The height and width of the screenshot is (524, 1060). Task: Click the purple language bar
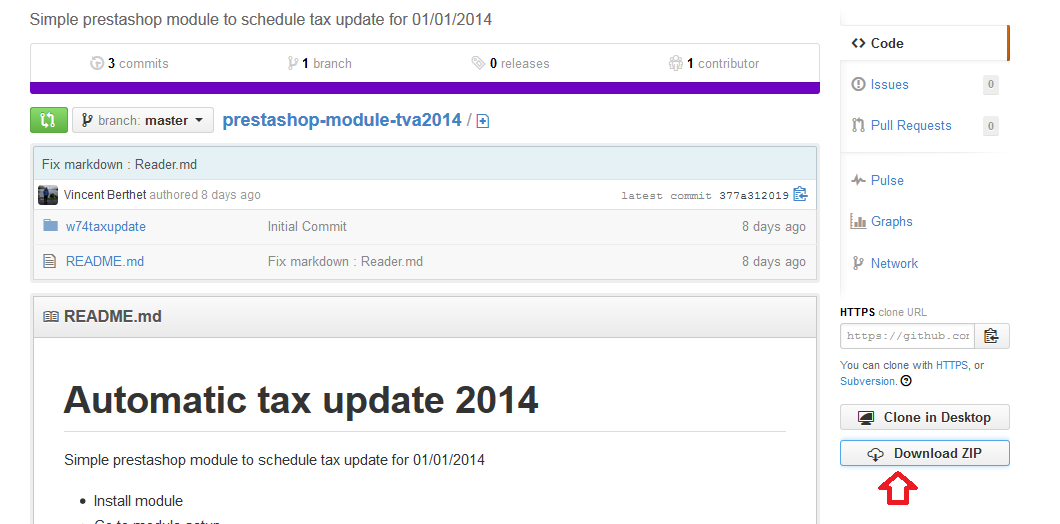[x=425, y=88]
